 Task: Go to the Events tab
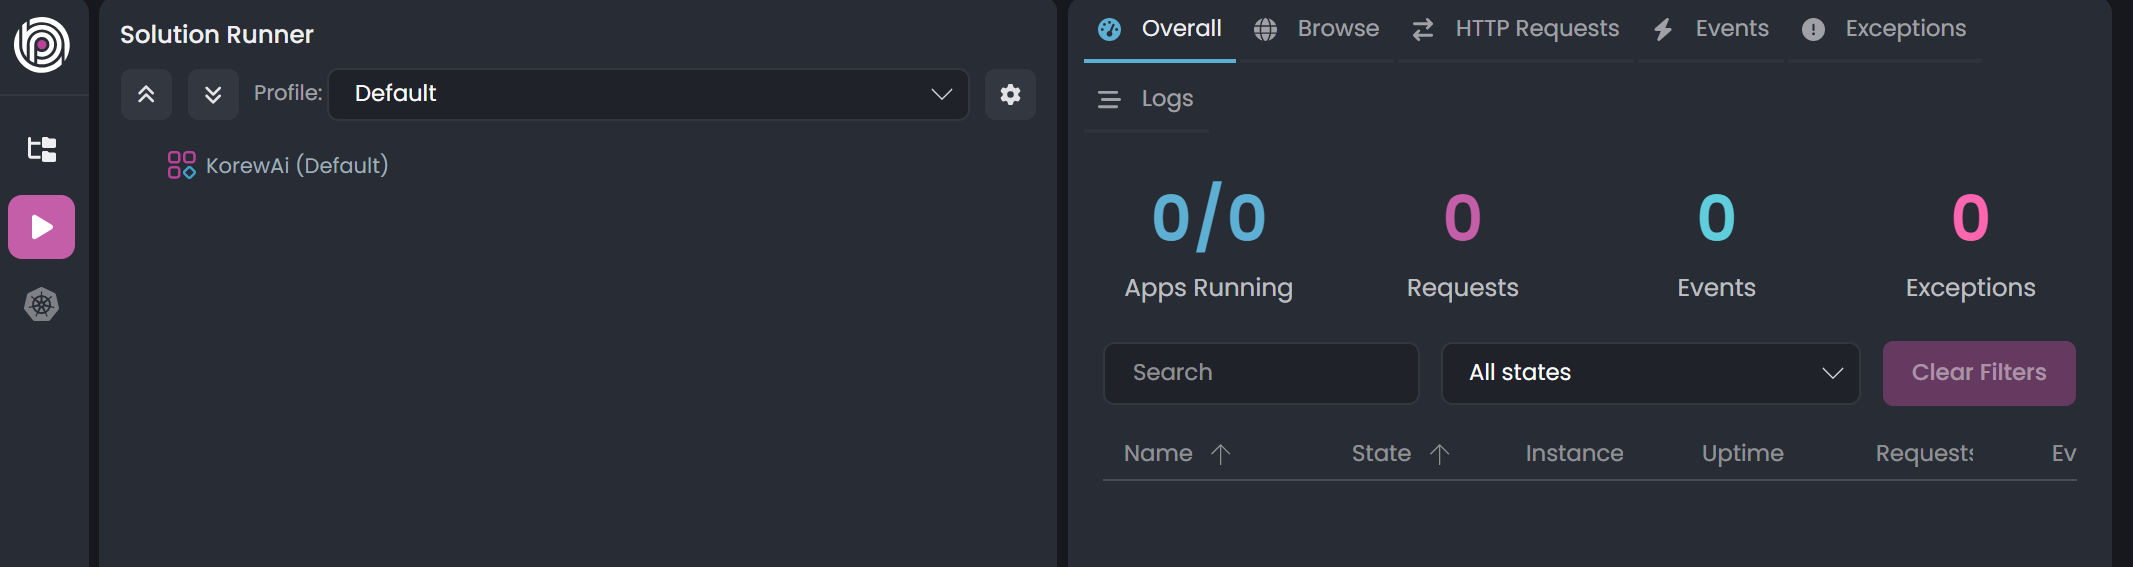click(x=1711, y=29)
